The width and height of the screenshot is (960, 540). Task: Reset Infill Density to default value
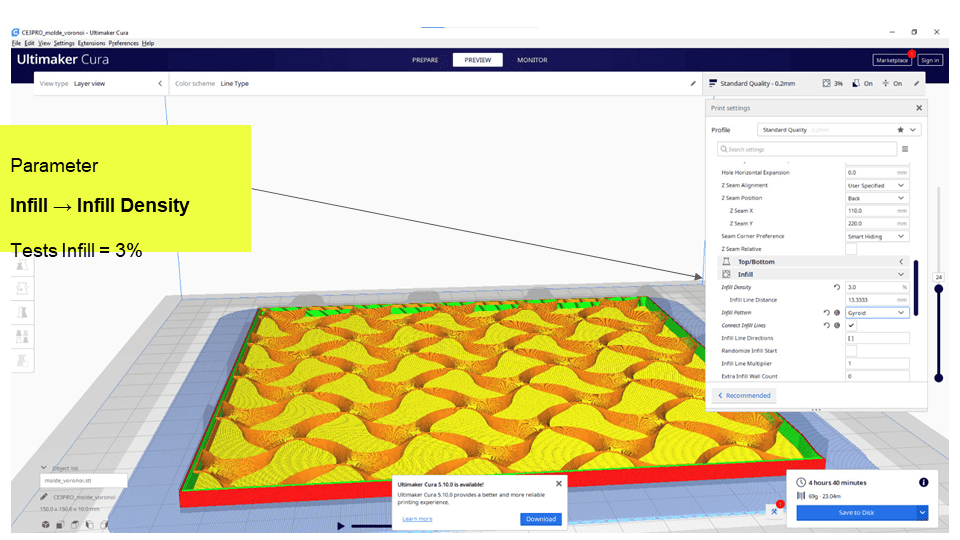coord(836,287)
